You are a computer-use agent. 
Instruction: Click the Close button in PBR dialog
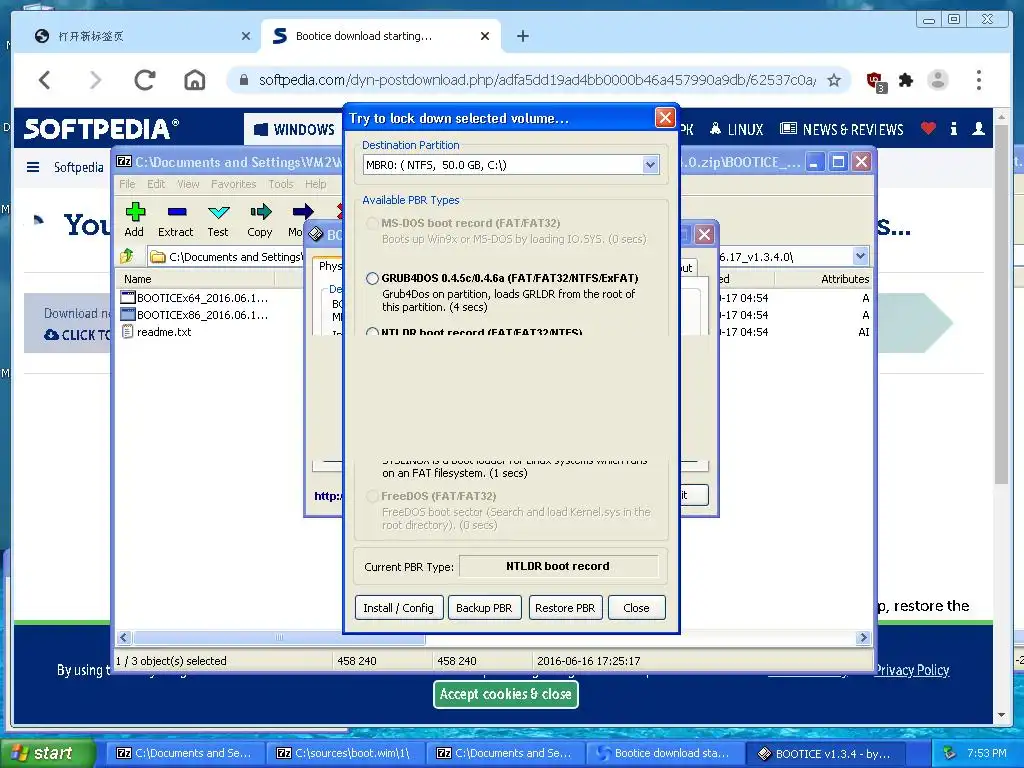[636, 607]
